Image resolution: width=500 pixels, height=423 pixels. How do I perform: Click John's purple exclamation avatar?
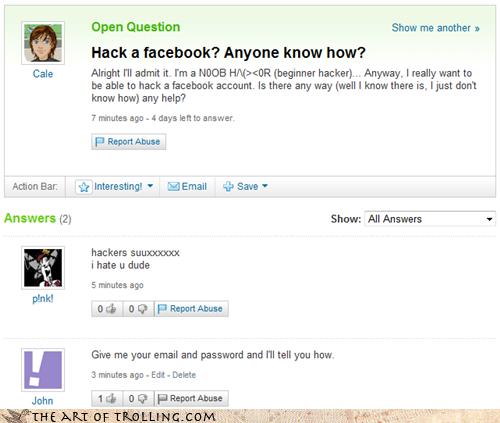click(43, 370)
